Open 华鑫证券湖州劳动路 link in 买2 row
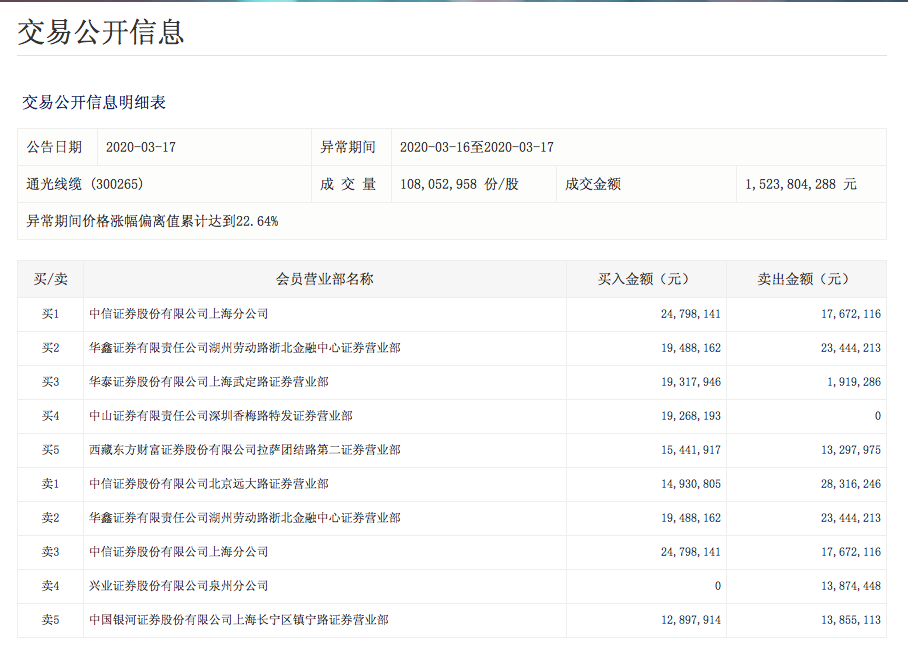 (x=244, y=348)
